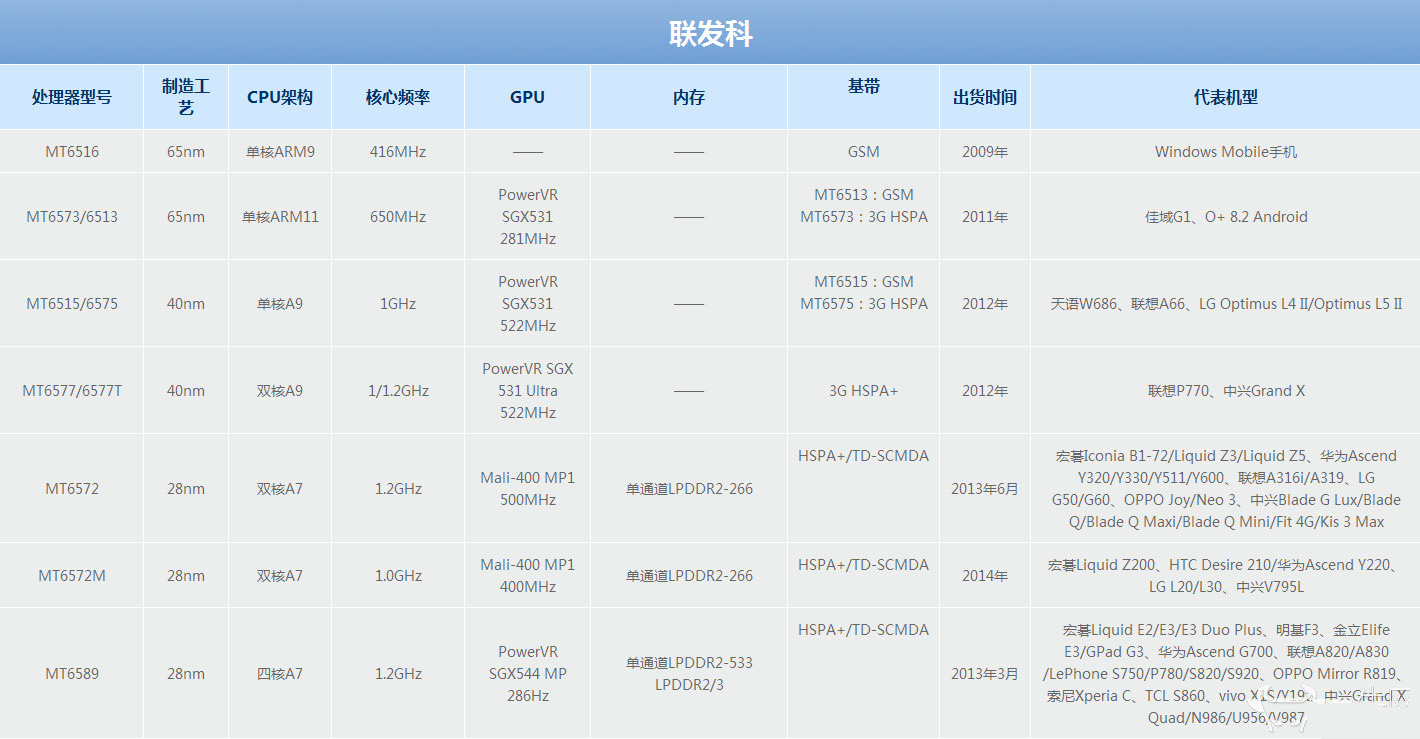
Task: Click the 2009年 shipping date
Action: 985,152
